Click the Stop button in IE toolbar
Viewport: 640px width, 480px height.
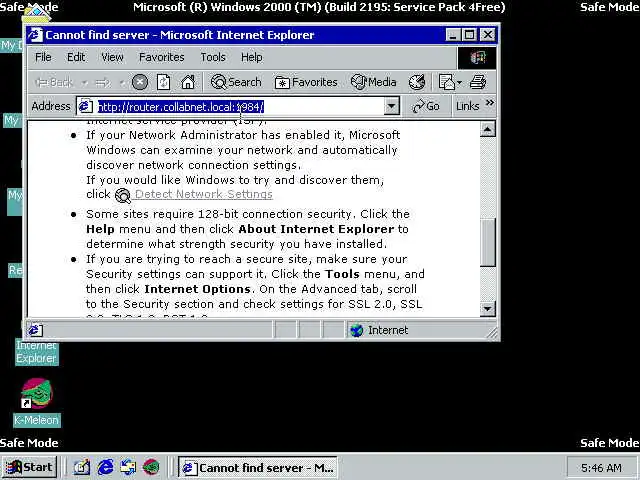click(x=140, y=82)
